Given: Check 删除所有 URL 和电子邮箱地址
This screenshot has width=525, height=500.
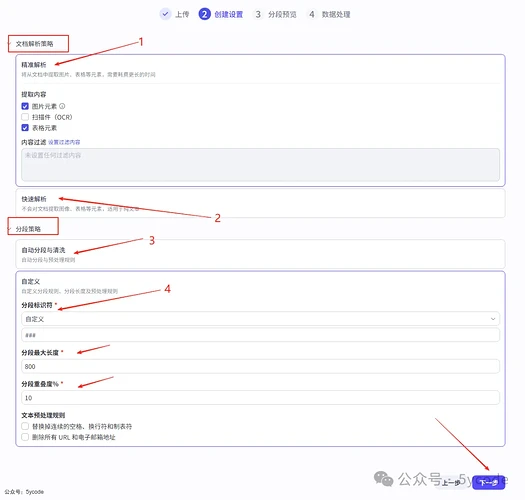Looking at the screenshot, I should pyautogui.click(x=25, y=437).
